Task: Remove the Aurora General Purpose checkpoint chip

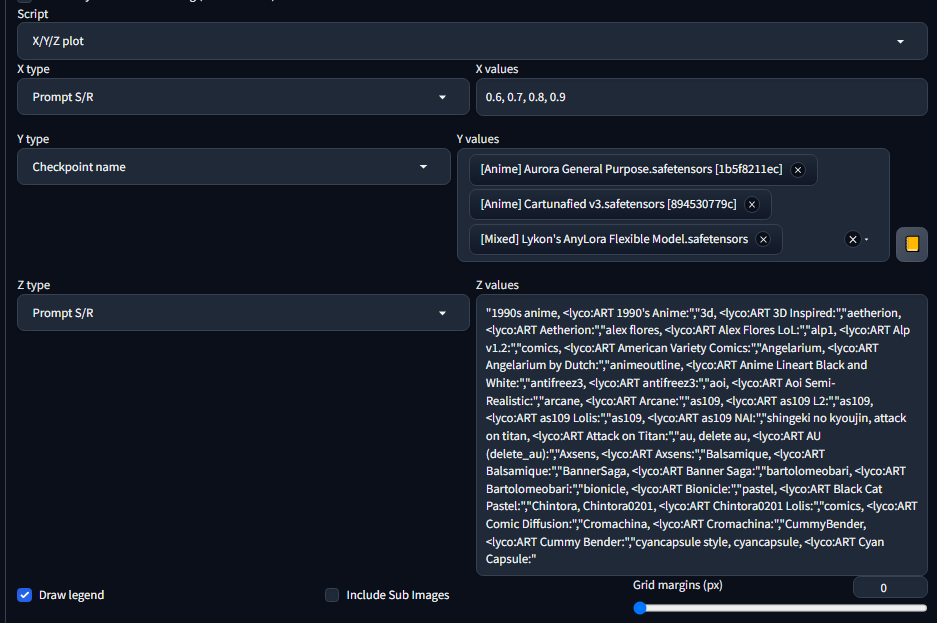Action: 798,170
